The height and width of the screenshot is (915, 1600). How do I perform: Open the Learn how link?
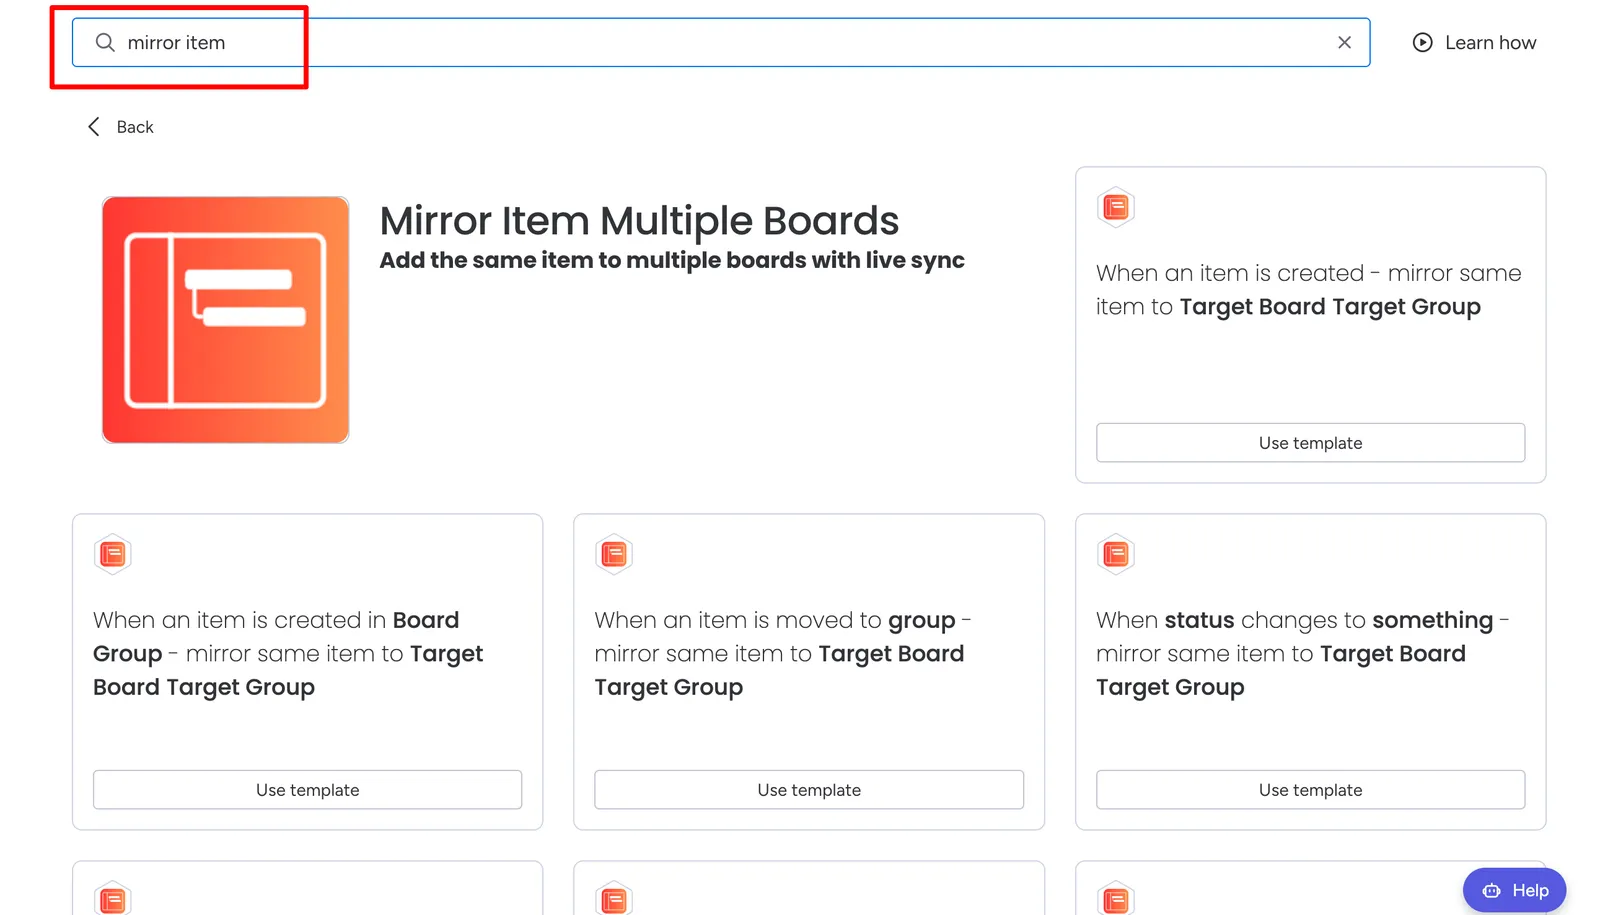(x=1474, y=42)
